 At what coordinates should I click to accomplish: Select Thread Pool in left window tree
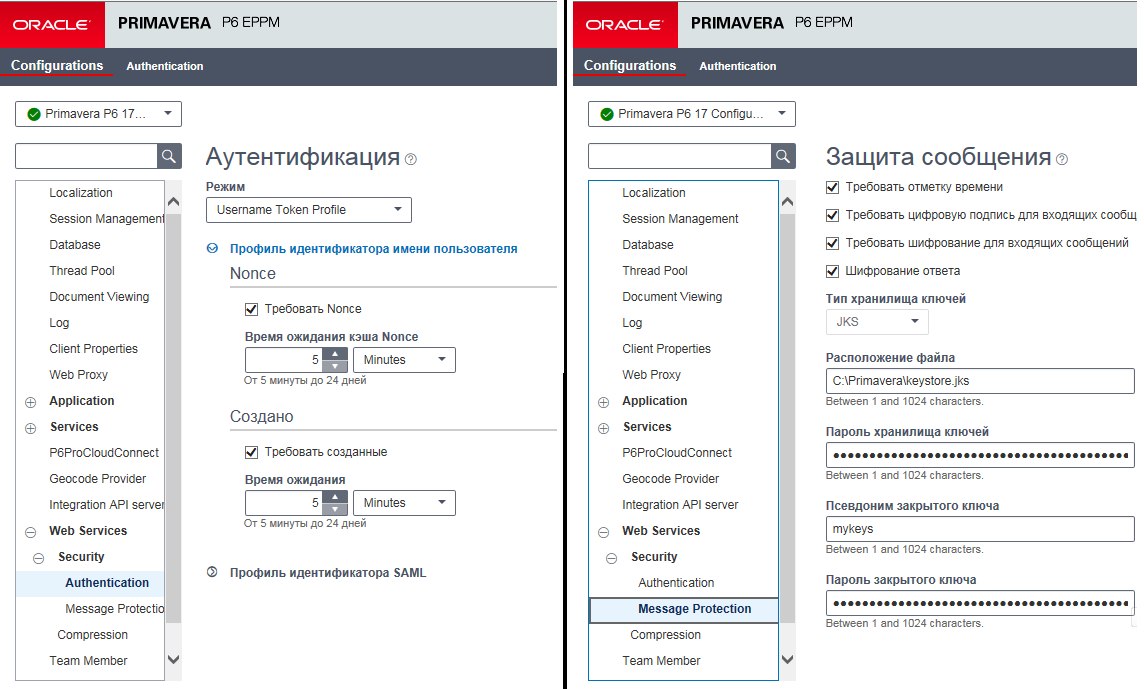click(x=82, y=271)
